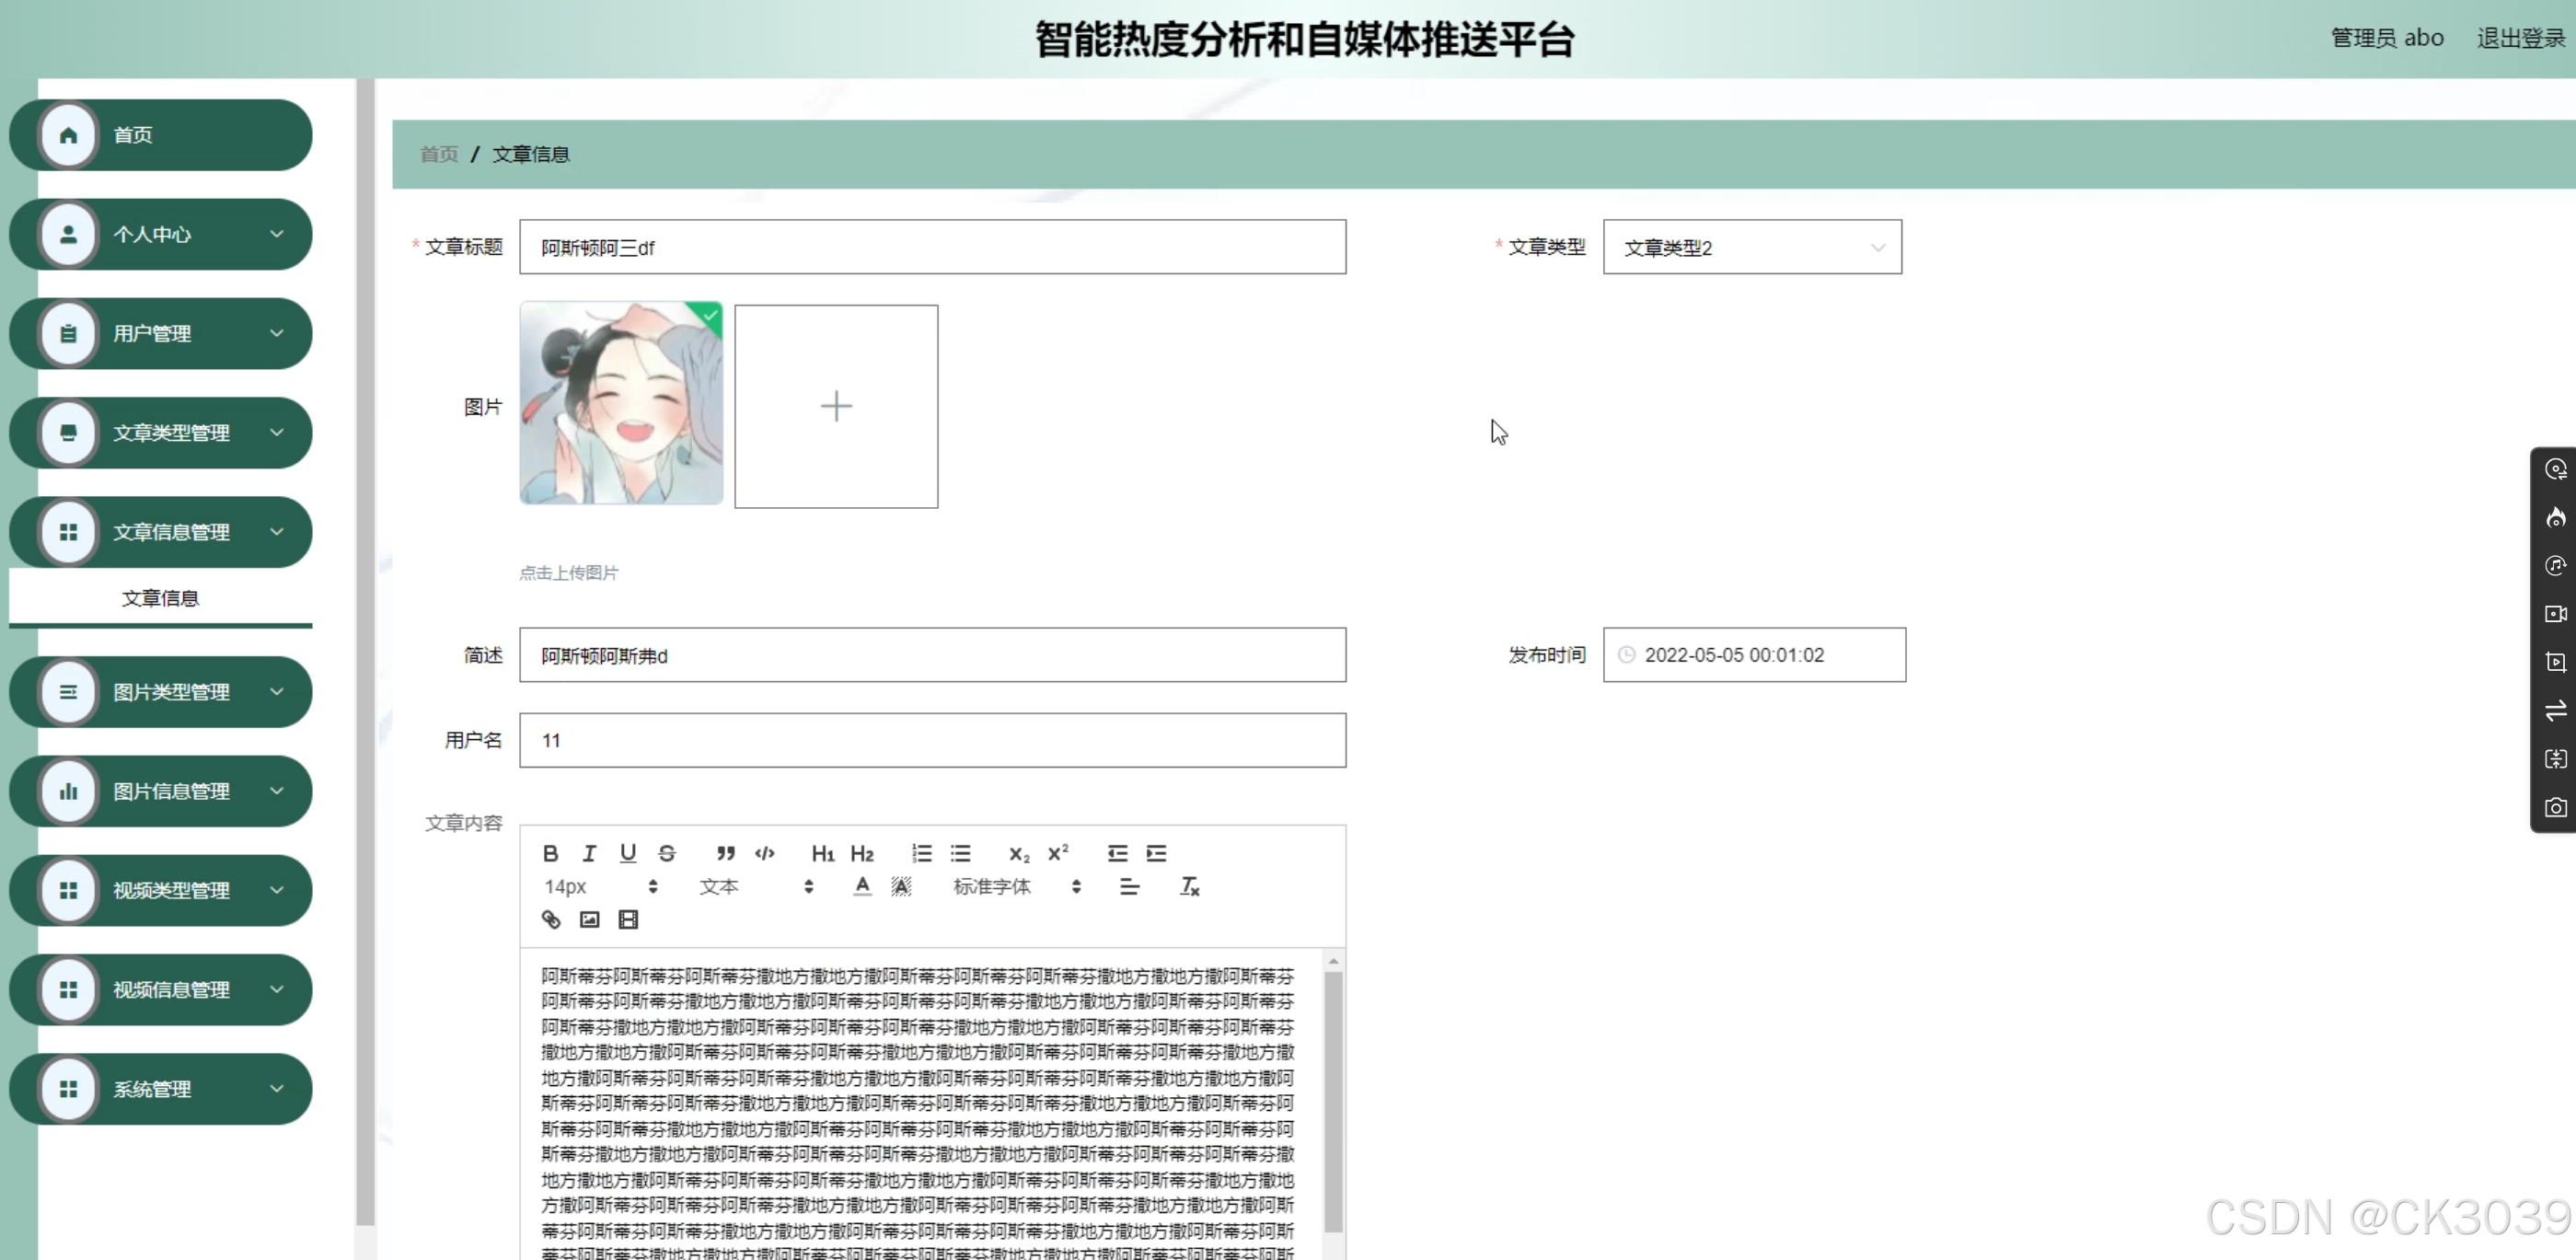Insert a hyperlink with link icon
This screenshot has height=1260, width=2576.
(551, 919)
